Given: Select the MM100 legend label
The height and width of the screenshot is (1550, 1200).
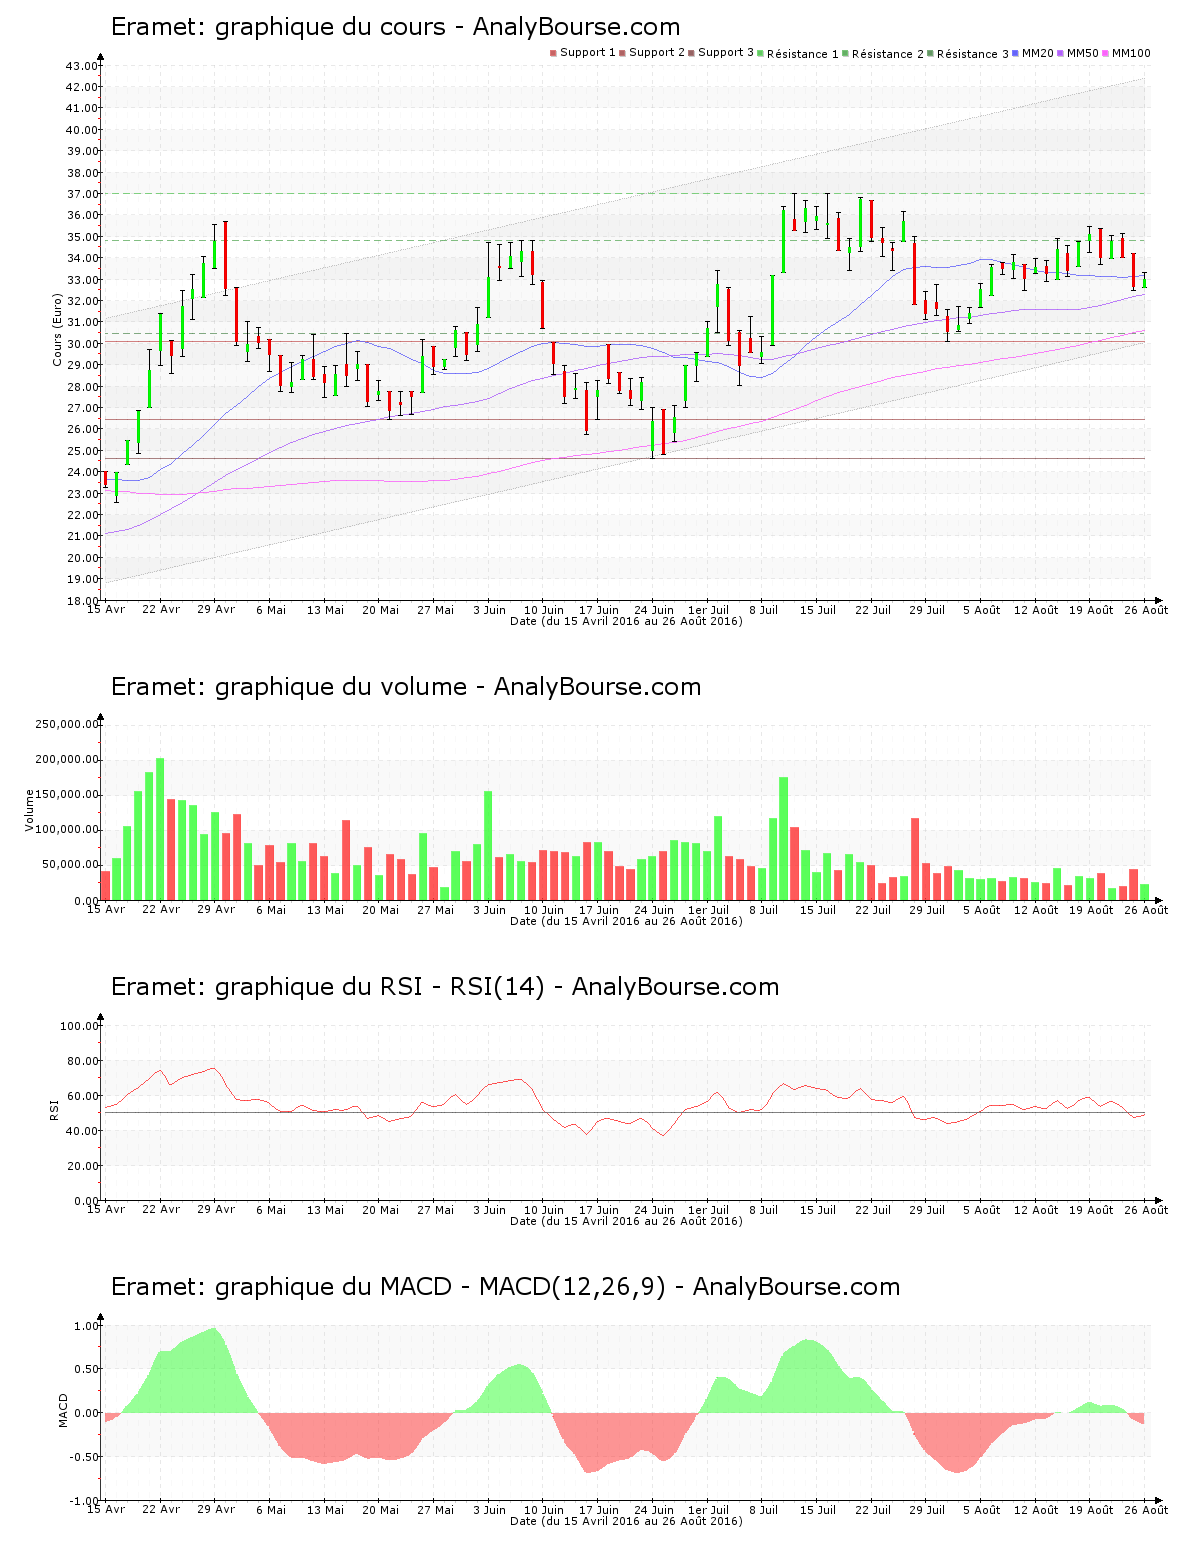Looking at the screenshot, I should tap(1131, 53).
